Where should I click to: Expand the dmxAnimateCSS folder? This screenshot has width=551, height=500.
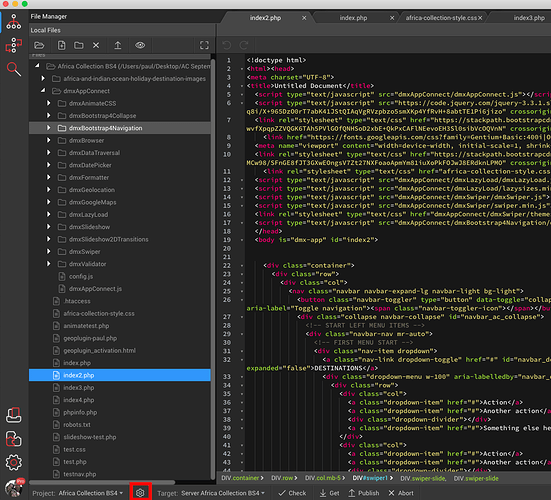48,103
